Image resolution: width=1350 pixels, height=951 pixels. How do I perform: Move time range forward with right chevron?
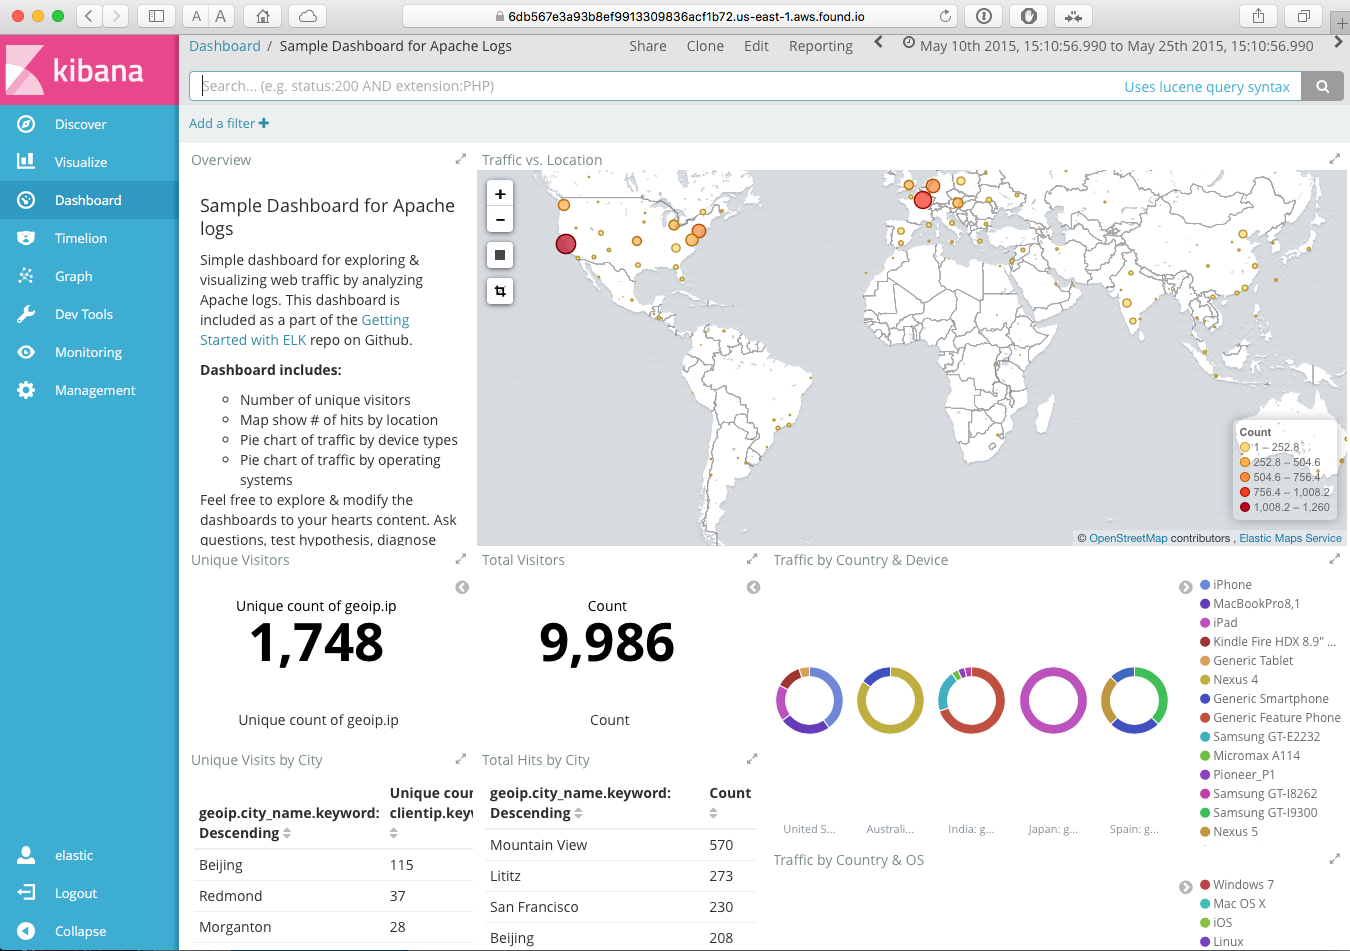point(1338,42)
